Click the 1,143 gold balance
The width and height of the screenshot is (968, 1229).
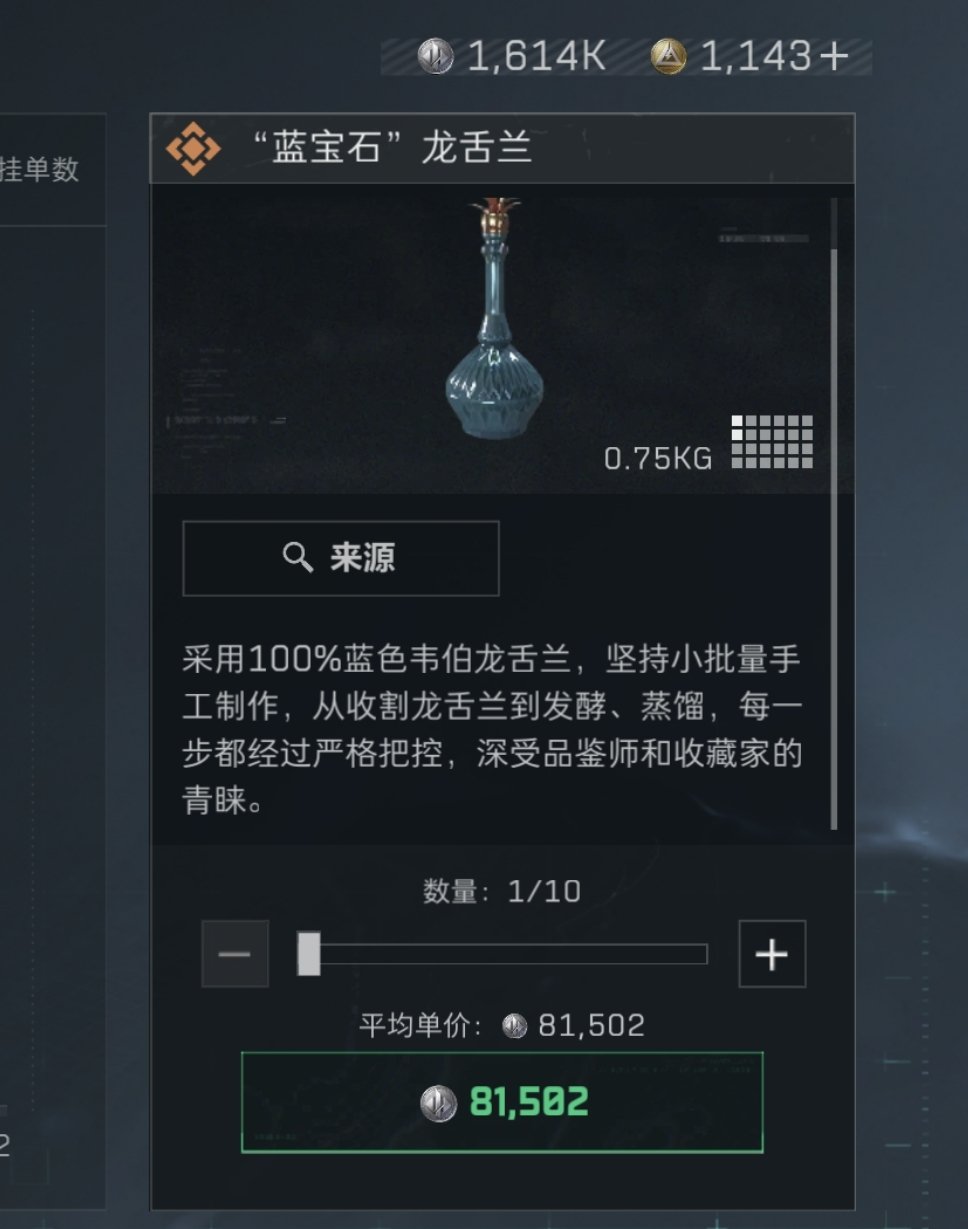coord(757,57)
